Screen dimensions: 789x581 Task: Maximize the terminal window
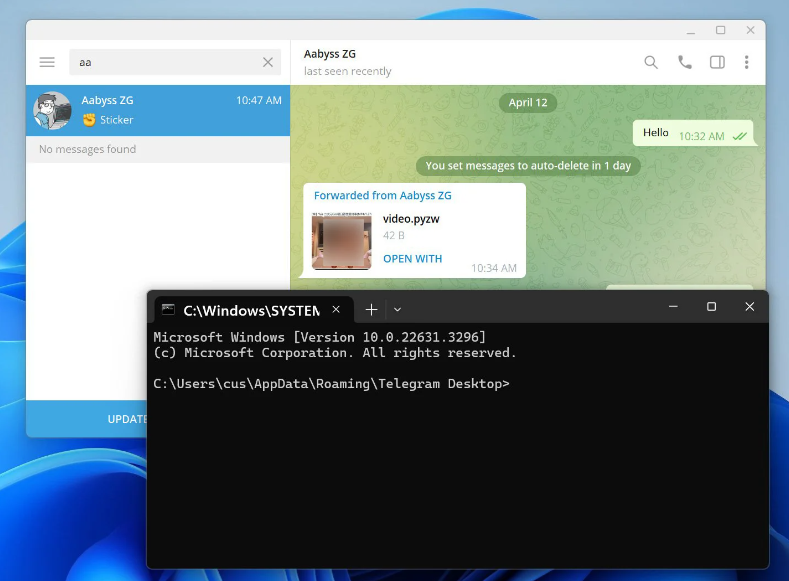tap(711, 307)
